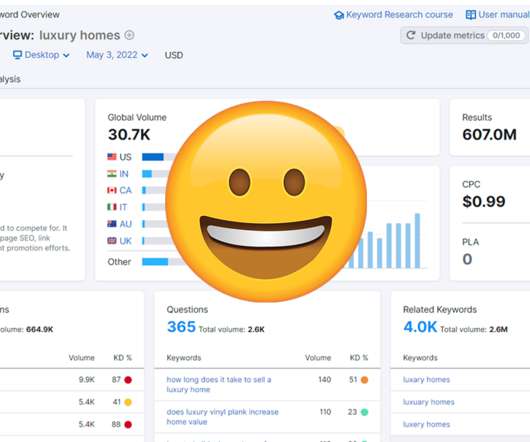
Task: Open the Desktop device dropdown
Action: pyautogui.click(x=42, y=55)
